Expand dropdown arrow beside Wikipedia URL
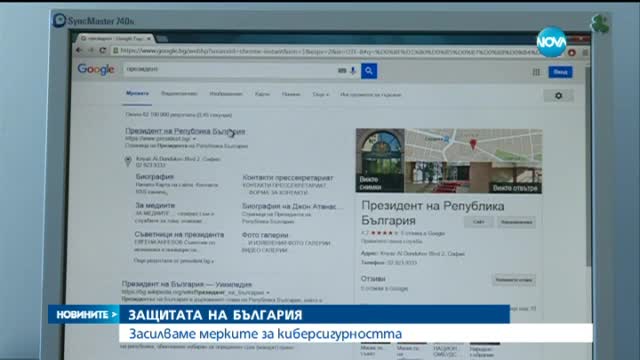 pyautogui.click(x=268, y=293)
